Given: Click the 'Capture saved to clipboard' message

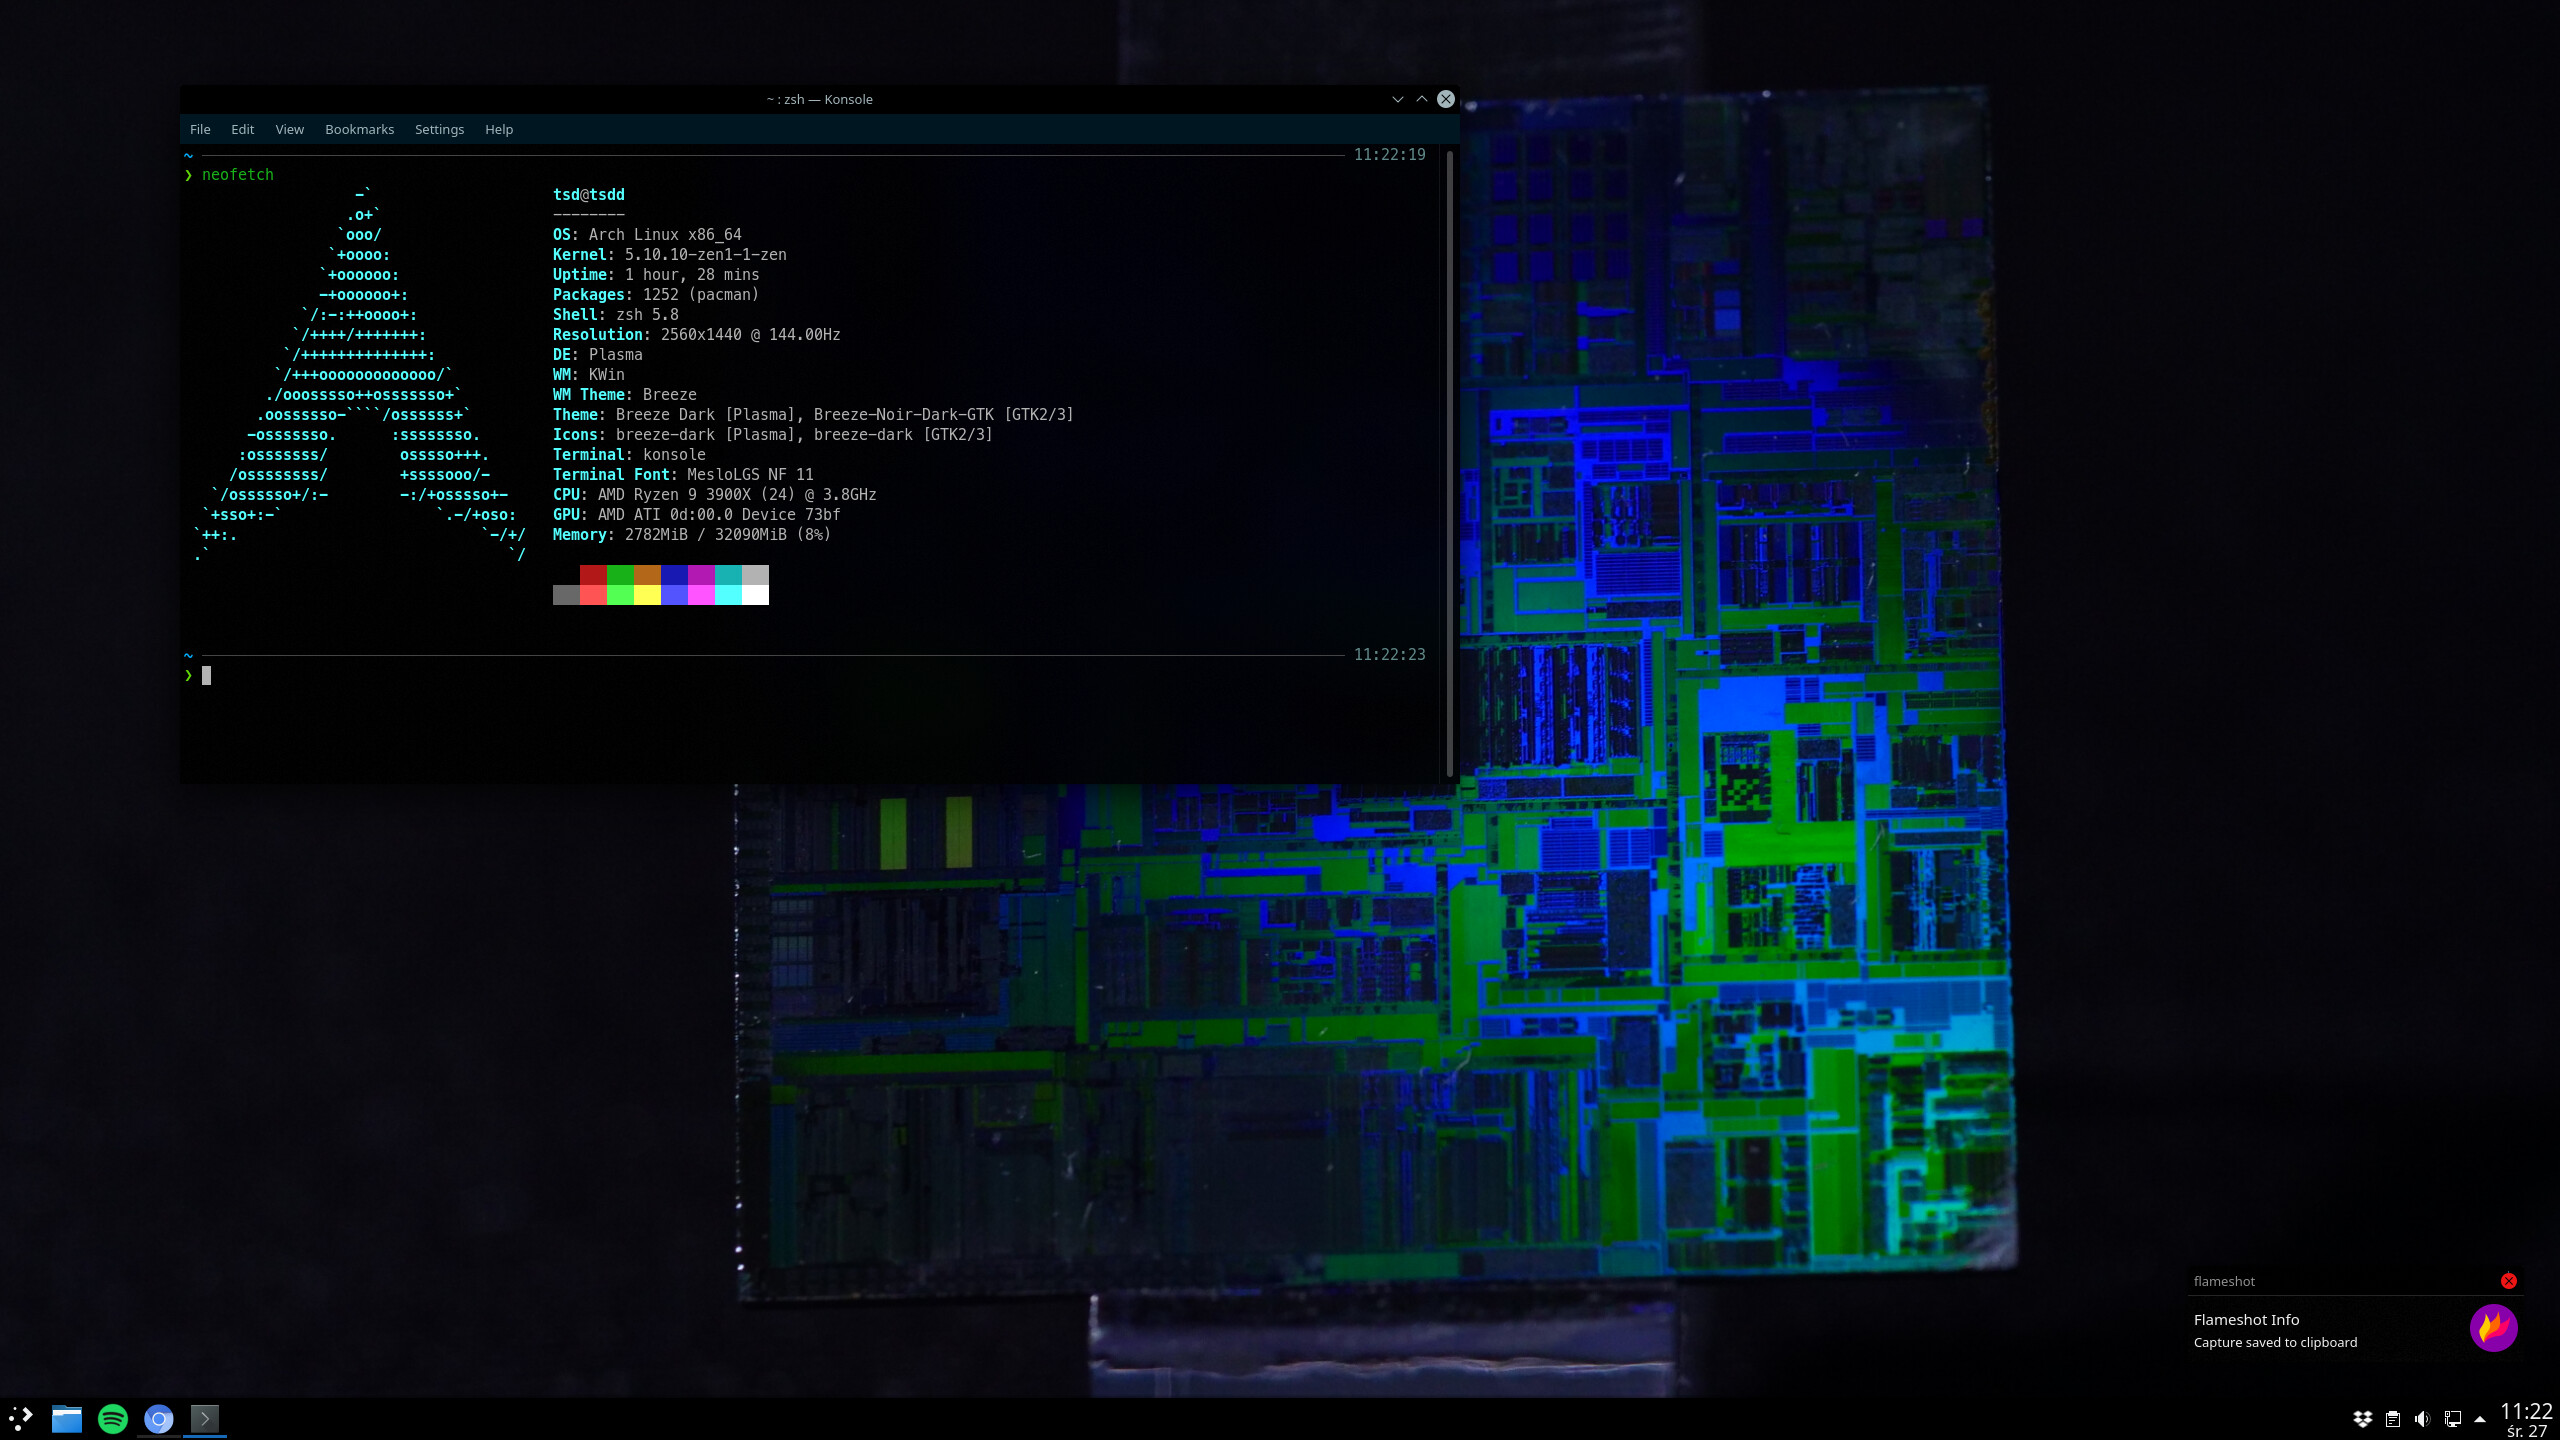Looking at the screenshot, I should coord(2275,1342).
